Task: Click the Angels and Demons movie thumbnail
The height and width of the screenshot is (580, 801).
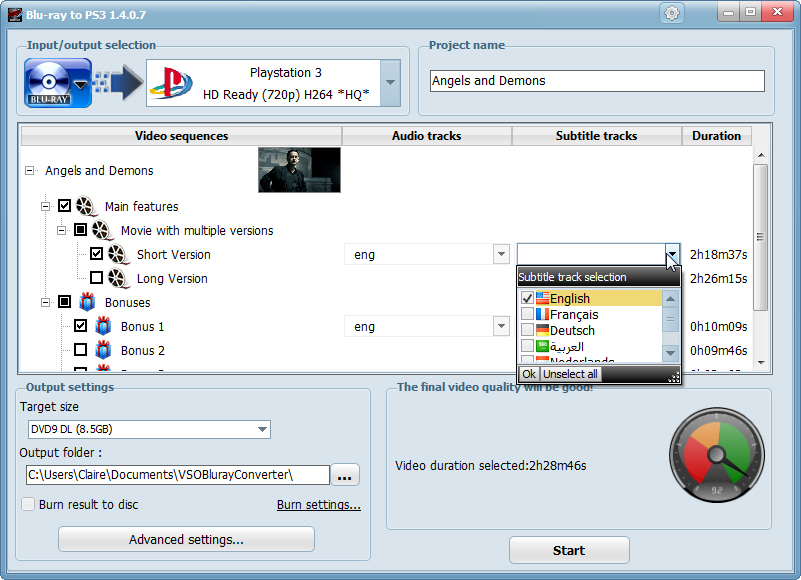Action: [299, 170]
